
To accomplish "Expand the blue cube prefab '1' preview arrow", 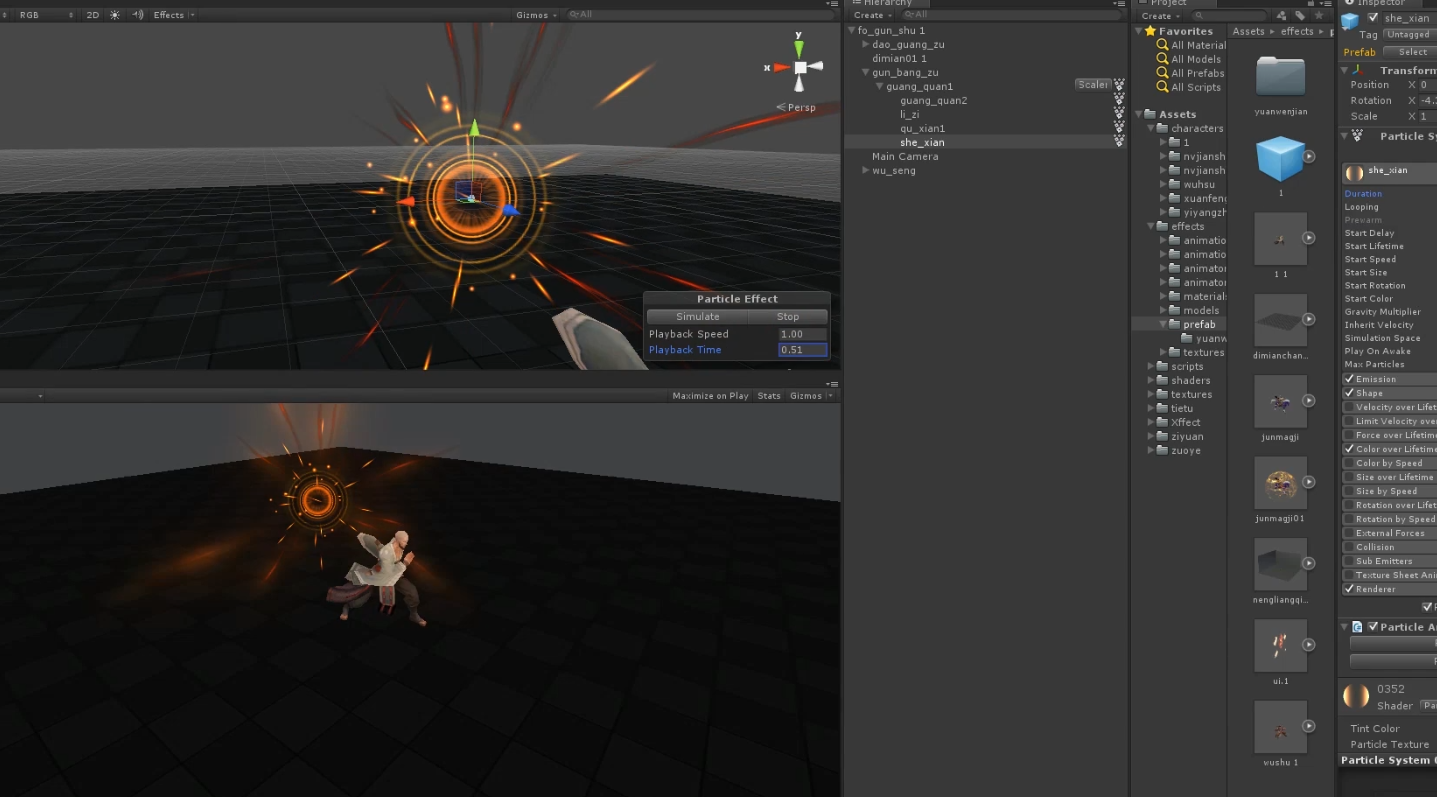I will pyautogui.click(x=1309, y=156).
